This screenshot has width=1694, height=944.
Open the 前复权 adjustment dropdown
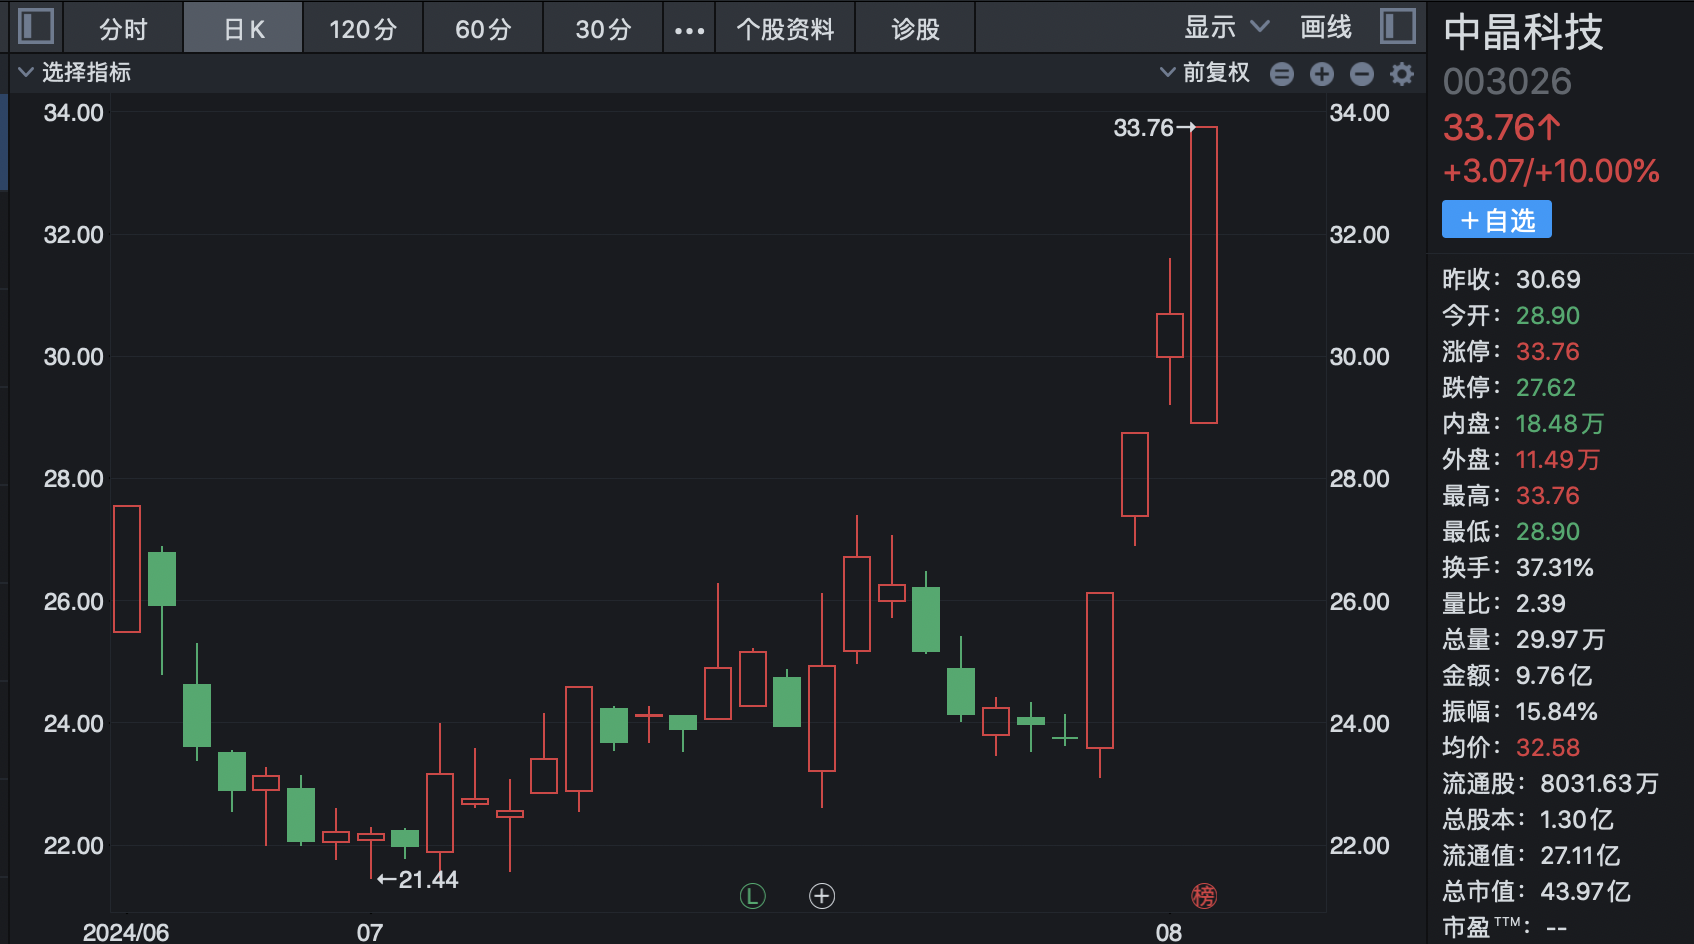[x=1205, y=72]
